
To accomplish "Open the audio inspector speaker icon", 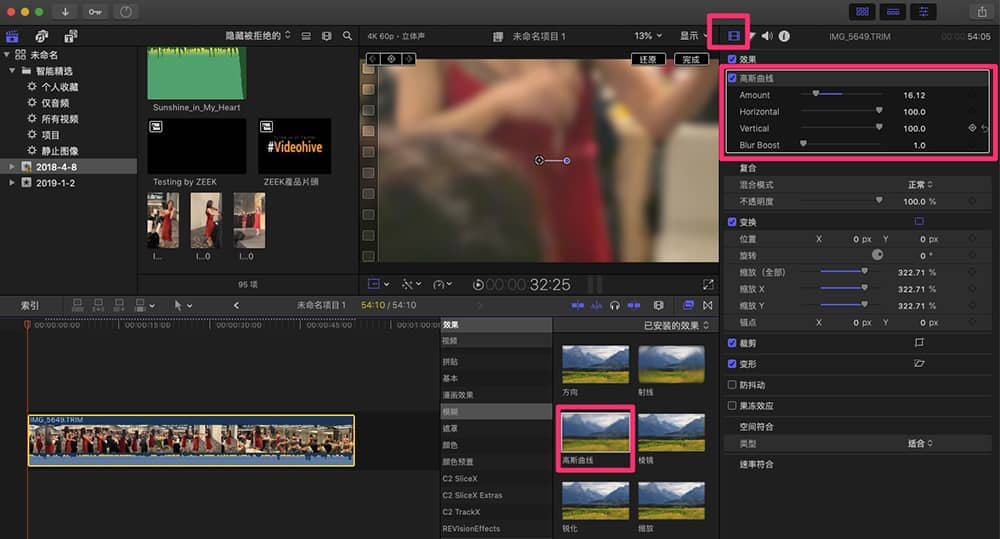I will 767,36.
